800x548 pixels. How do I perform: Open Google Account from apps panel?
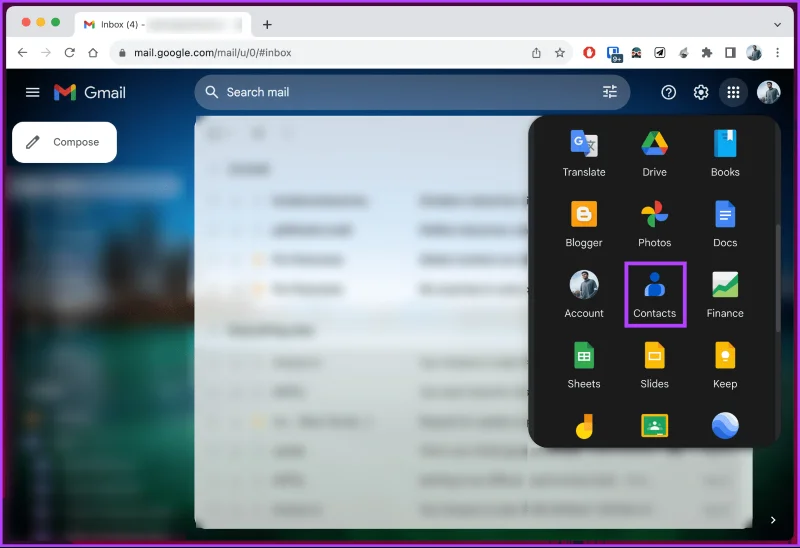pos(584,294)
